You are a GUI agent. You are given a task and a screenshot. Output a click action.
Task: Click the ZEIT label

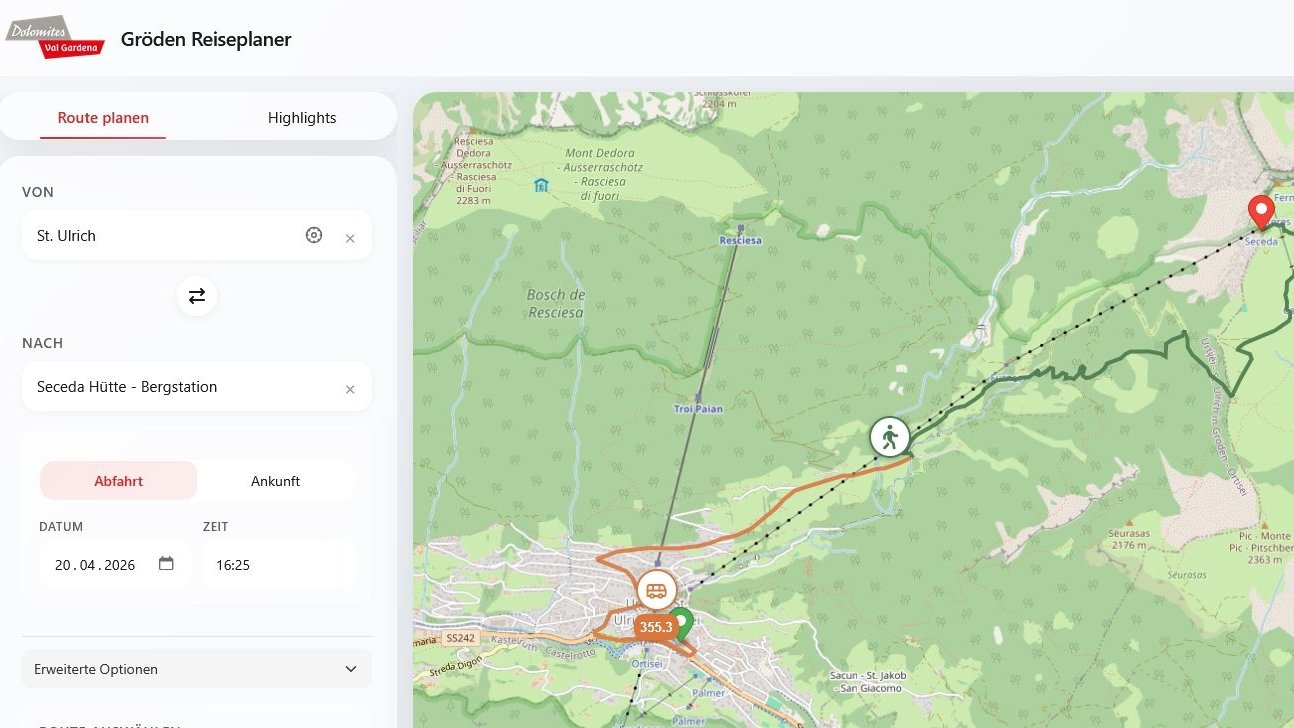(x=216, y=527)
